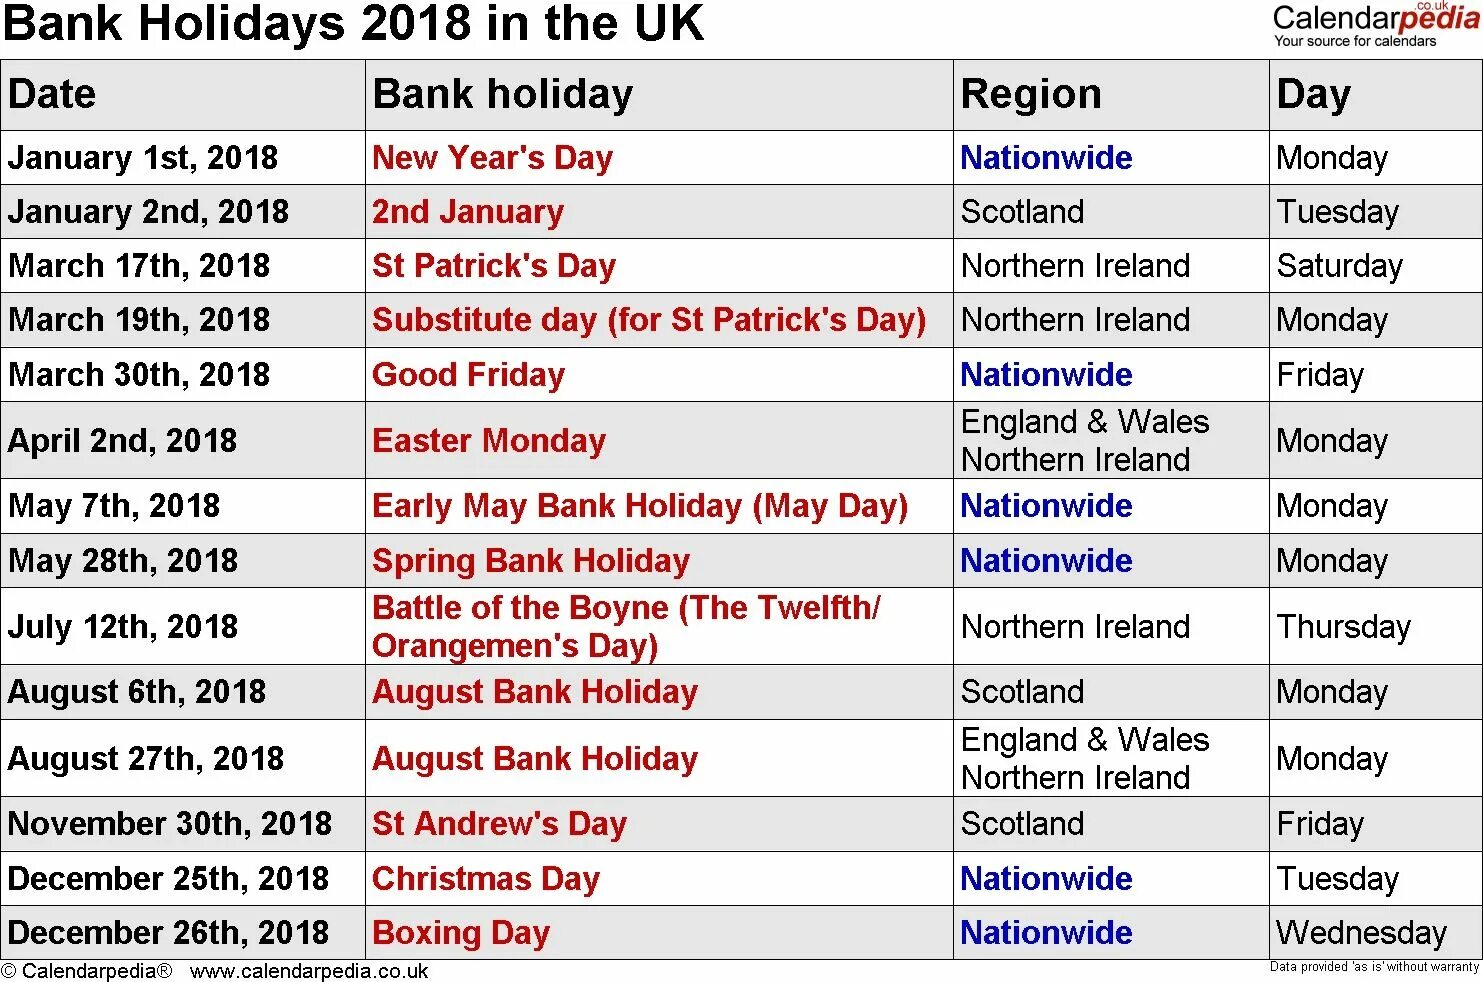Select the Boxing Day entry

pyautogui.click(x=461, y=933)
